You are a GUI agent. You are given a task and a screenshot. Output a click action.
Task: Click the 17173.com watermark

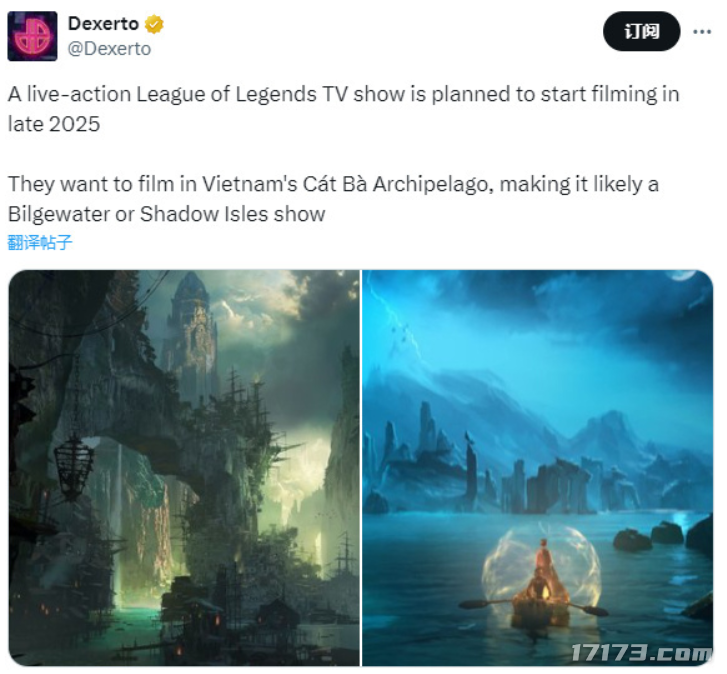[x=641, y=653]
